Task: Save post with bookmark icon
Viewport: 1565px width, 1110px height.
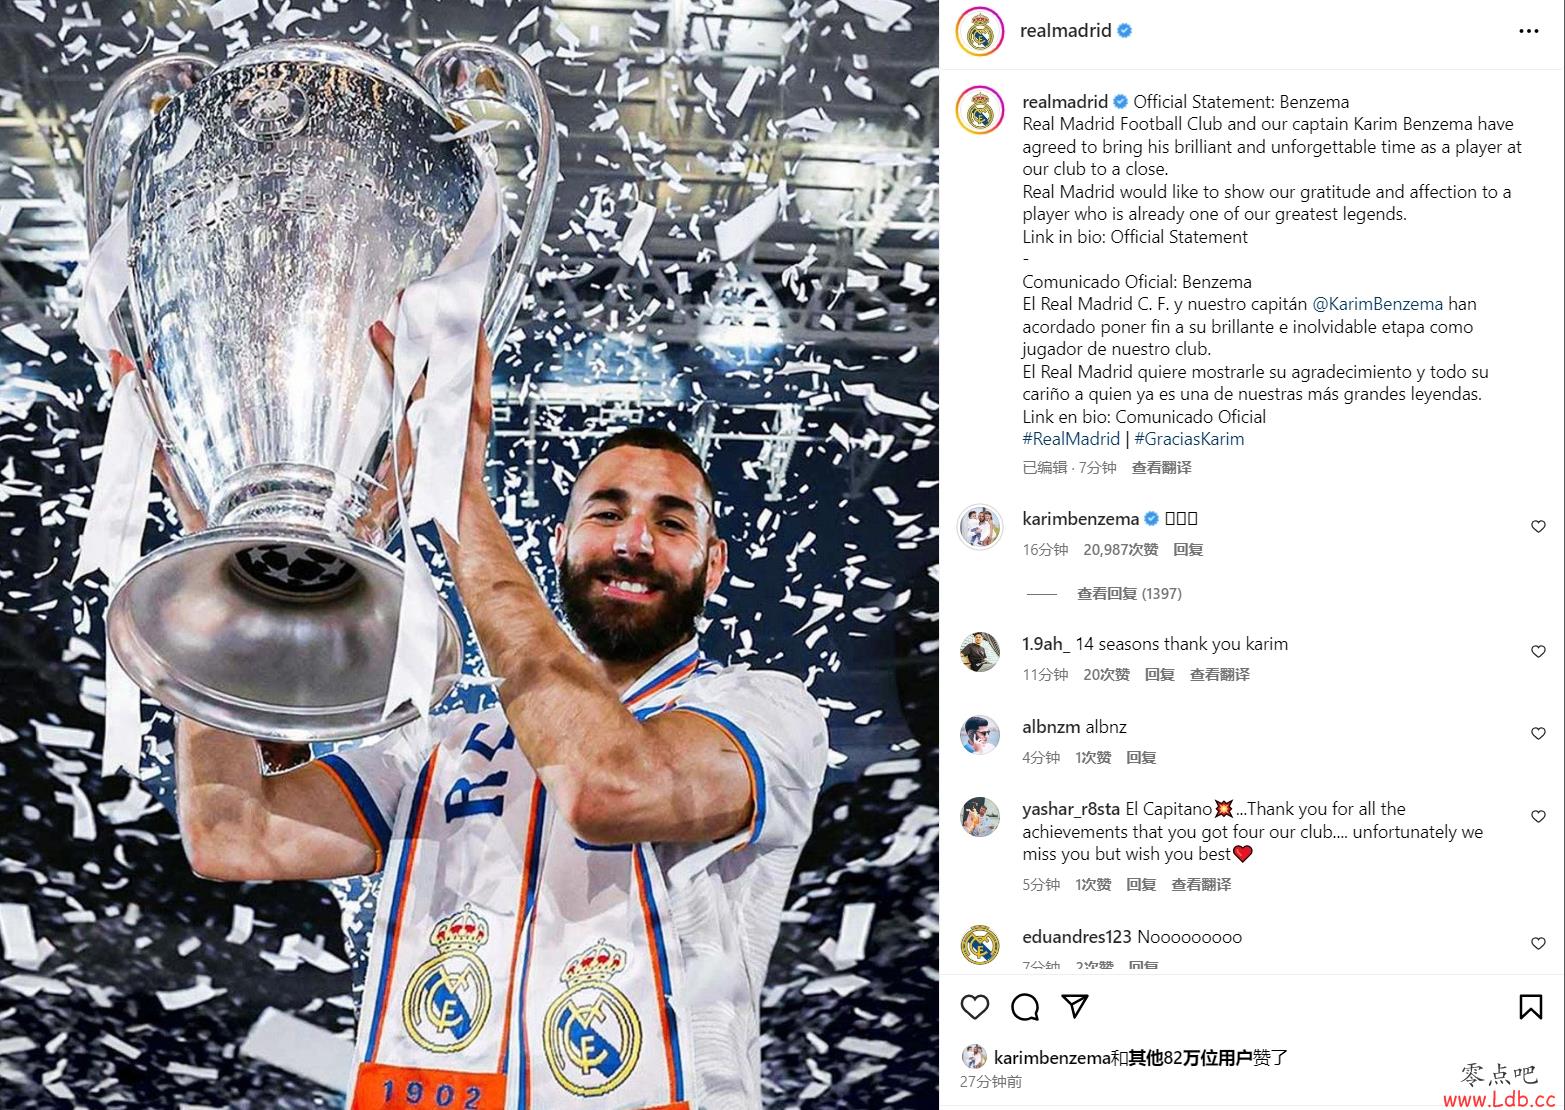Action: (1530, 1006)
